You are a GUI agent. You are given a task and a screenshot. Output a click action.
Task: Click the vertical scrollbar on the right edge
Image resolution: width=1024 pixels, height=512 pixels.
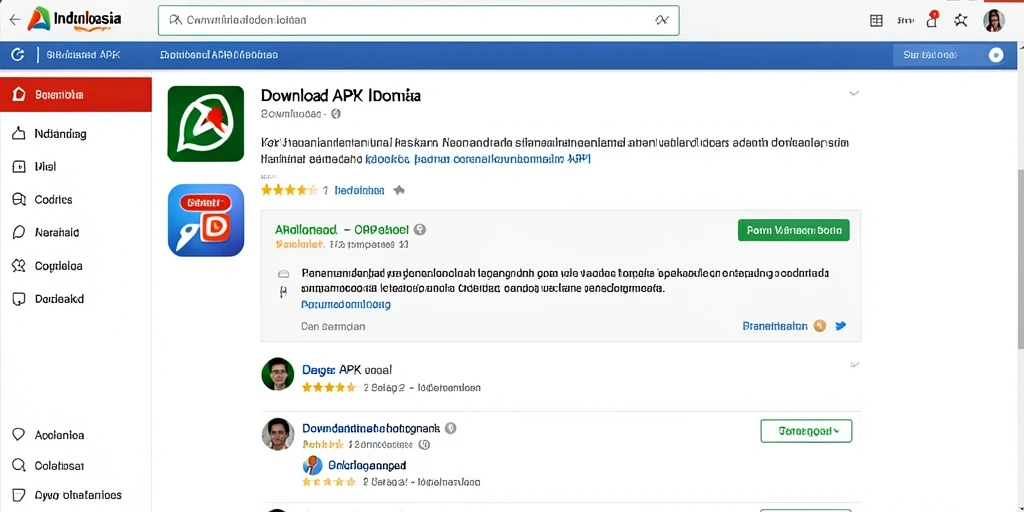(1020, 261)
